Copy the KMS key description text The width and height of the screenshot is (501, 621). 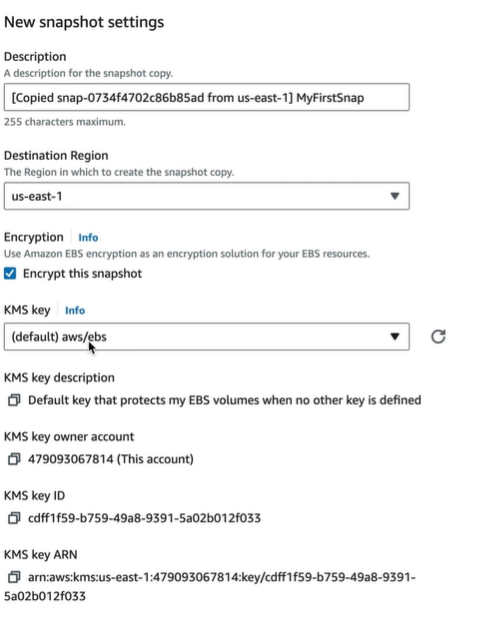click(x=14, y=400)
